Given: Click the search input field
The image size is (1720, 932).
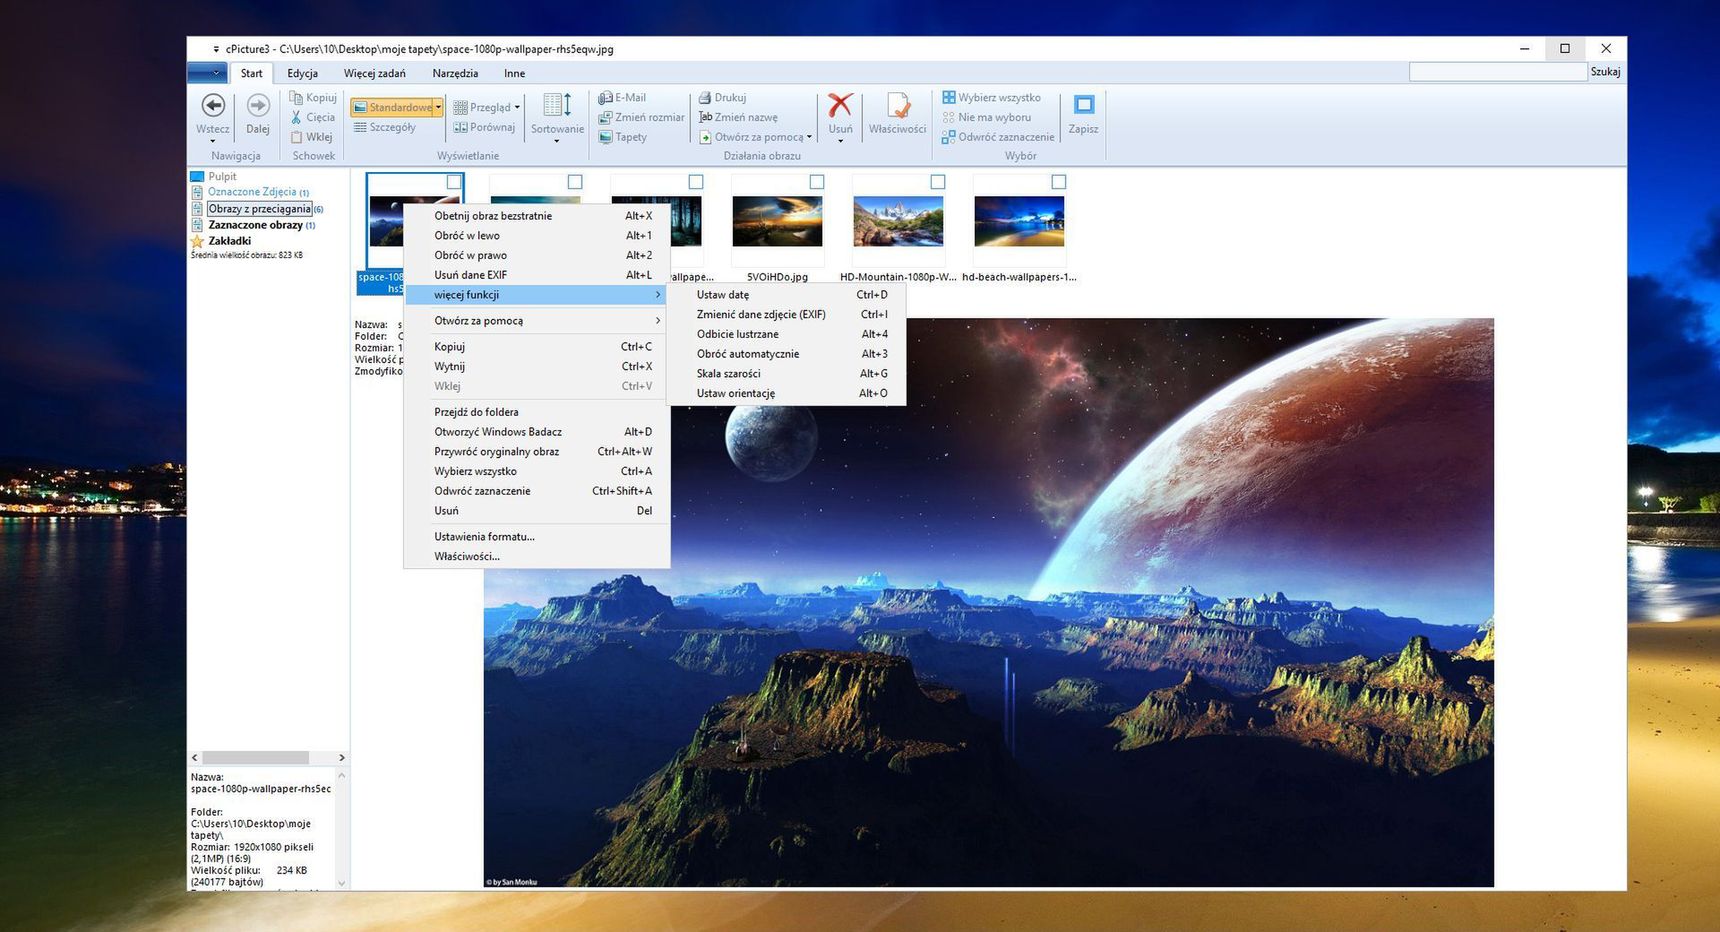Looking at the screenshot, I should (x=1498, y=72).
